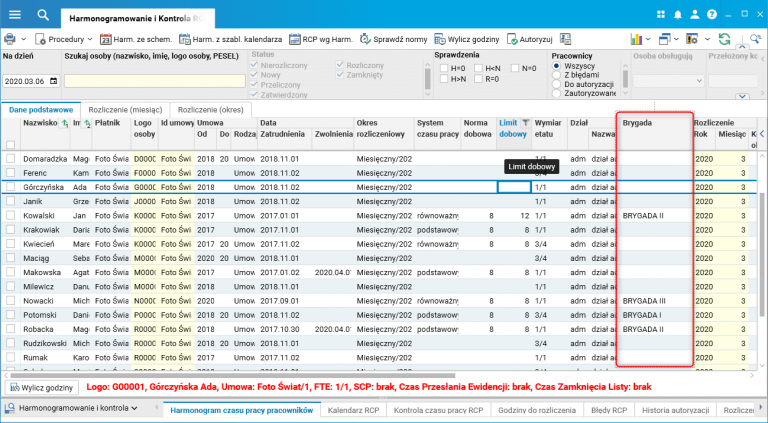Click Sprawdź normy toolbar button
Image resolution: width=768 pixels, height=423 pixels.
(x=394, y=38)
